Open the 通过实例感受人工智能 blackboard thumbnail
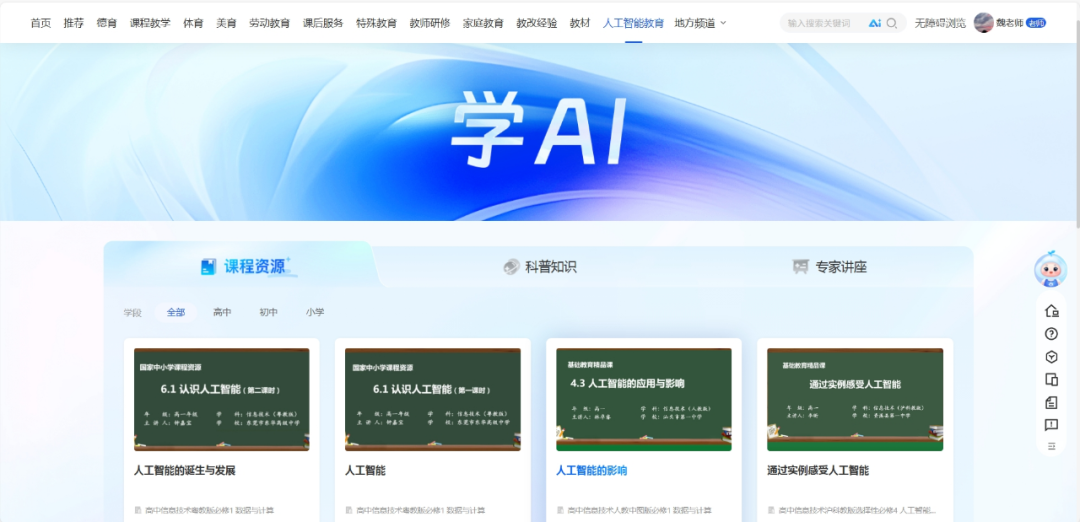The height and width of the screenshot is (522, 1080). [855, 399]
